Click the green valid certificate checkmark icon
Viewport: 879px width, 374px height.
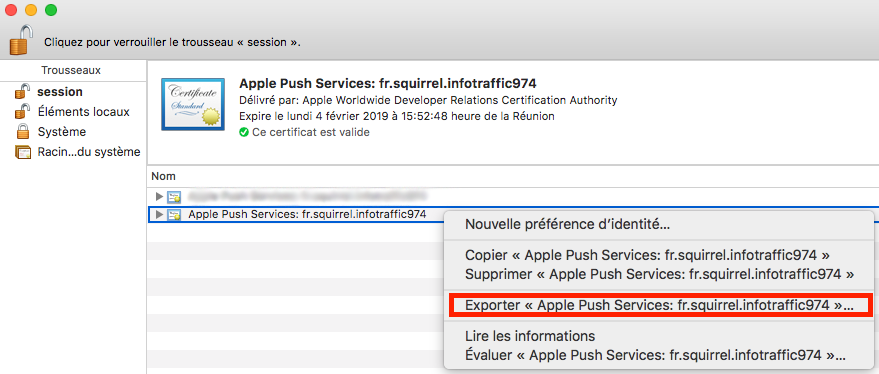pyautogui.click(x=243, y=132)
